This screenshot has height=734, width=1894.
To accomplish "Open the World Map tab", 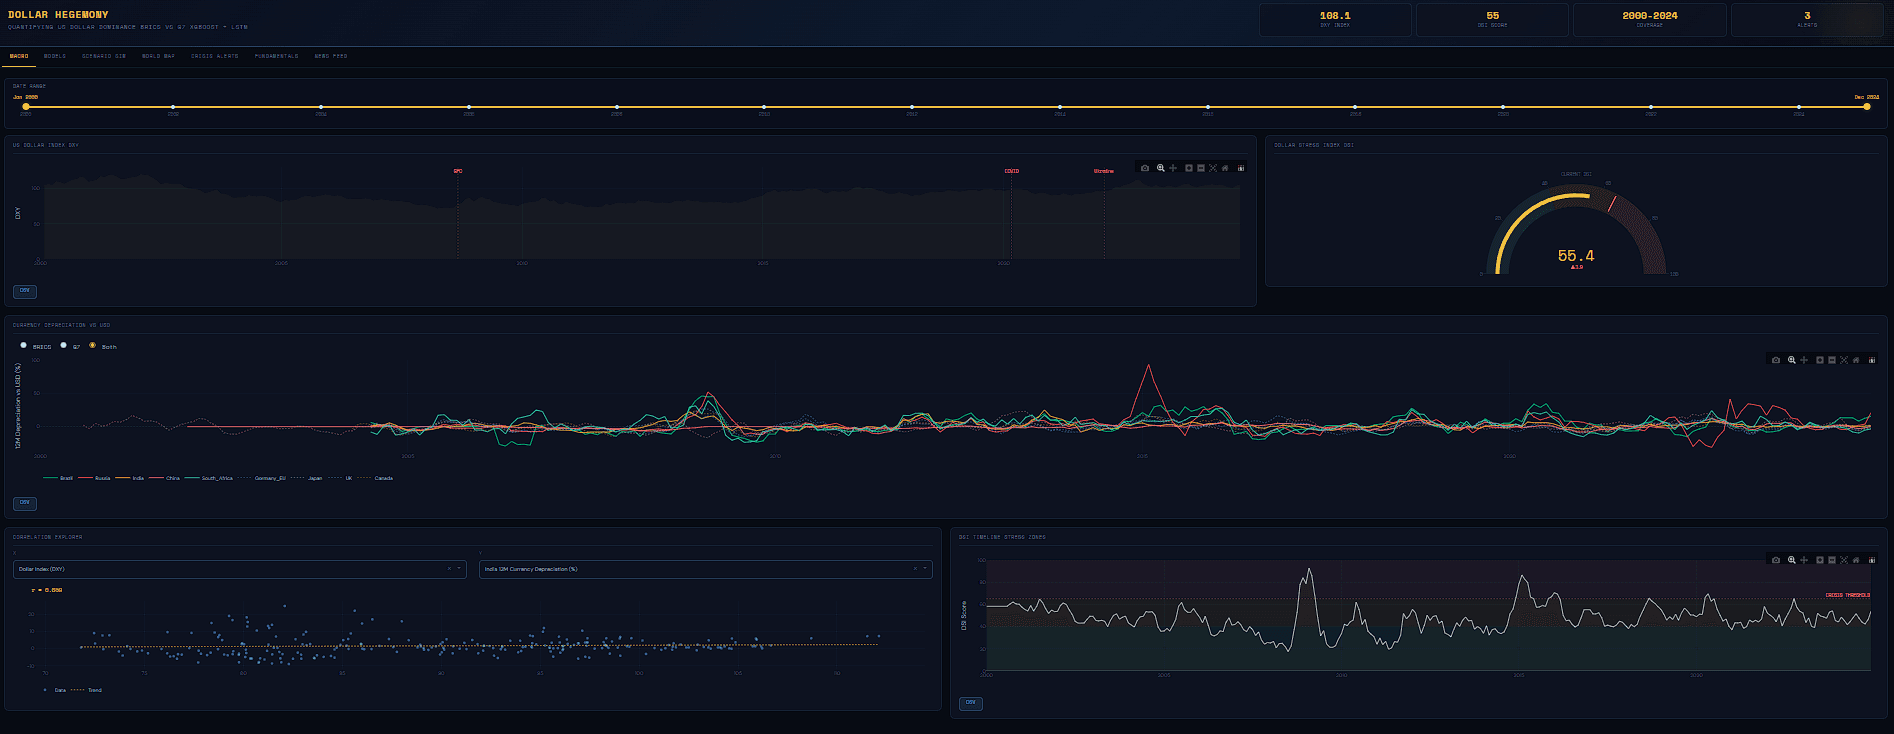I will (x=158, y=56).
